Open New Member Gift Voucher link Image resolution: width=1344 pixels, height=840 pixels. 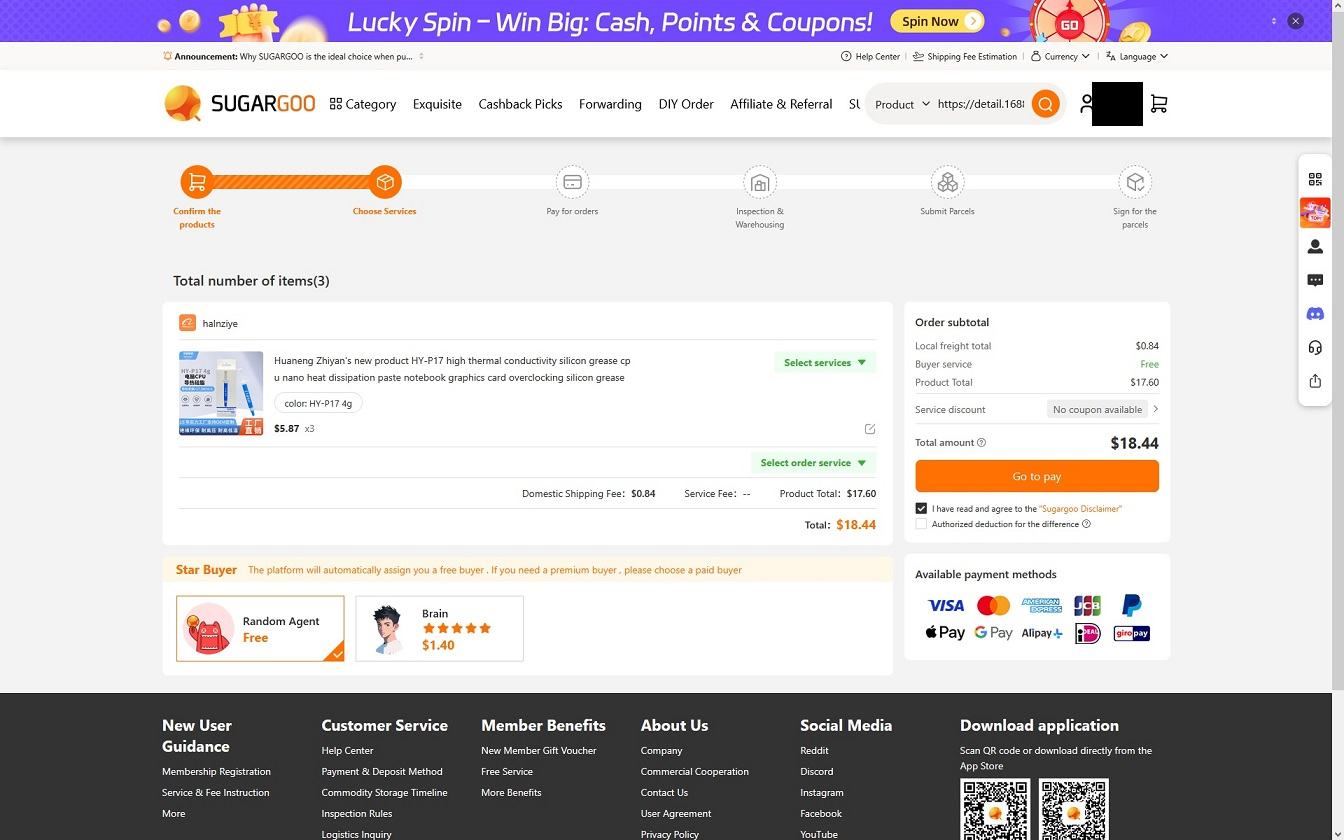pos(539,751)
